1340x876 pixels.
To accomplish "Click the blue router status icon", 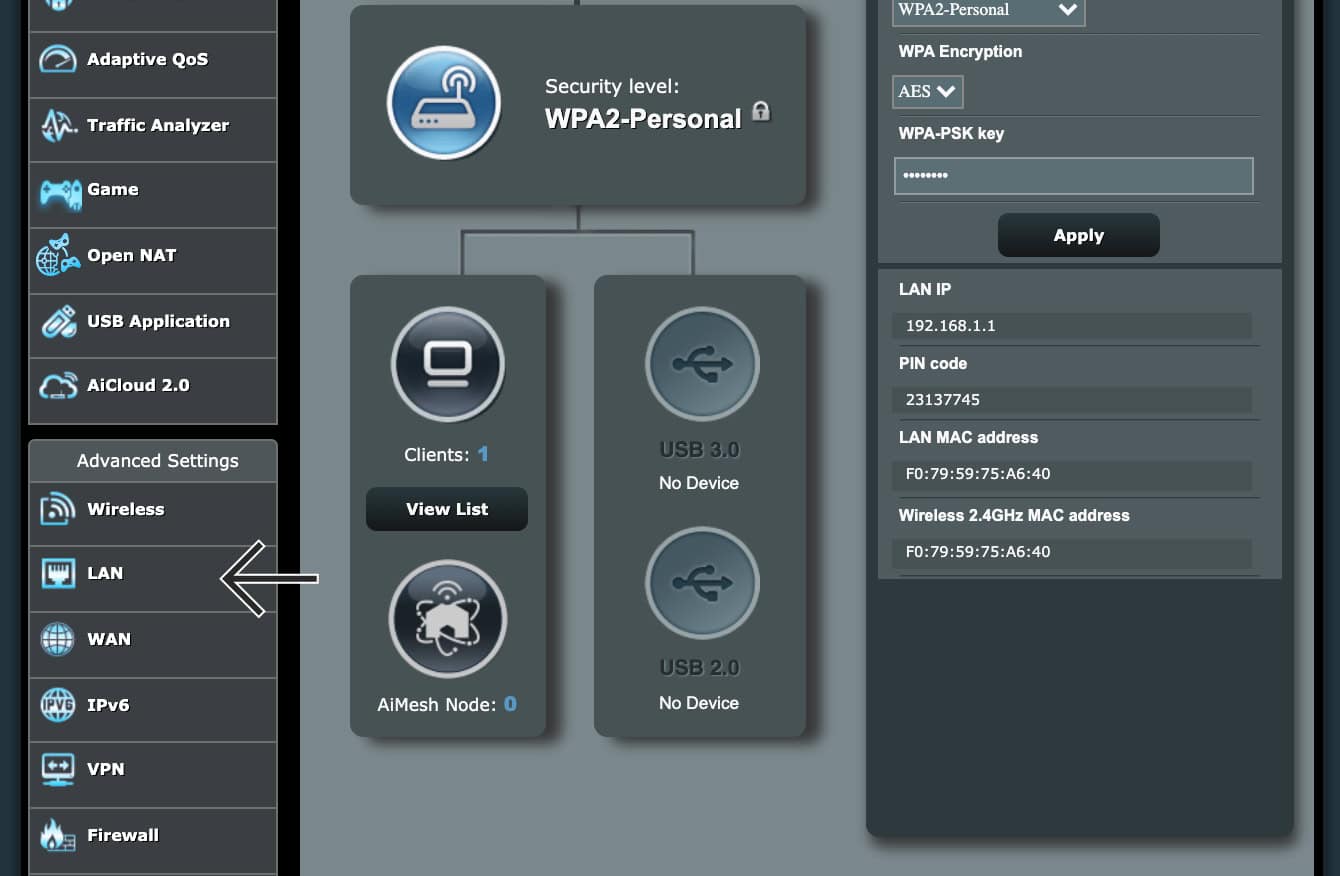I will click(x=443, y=102).
